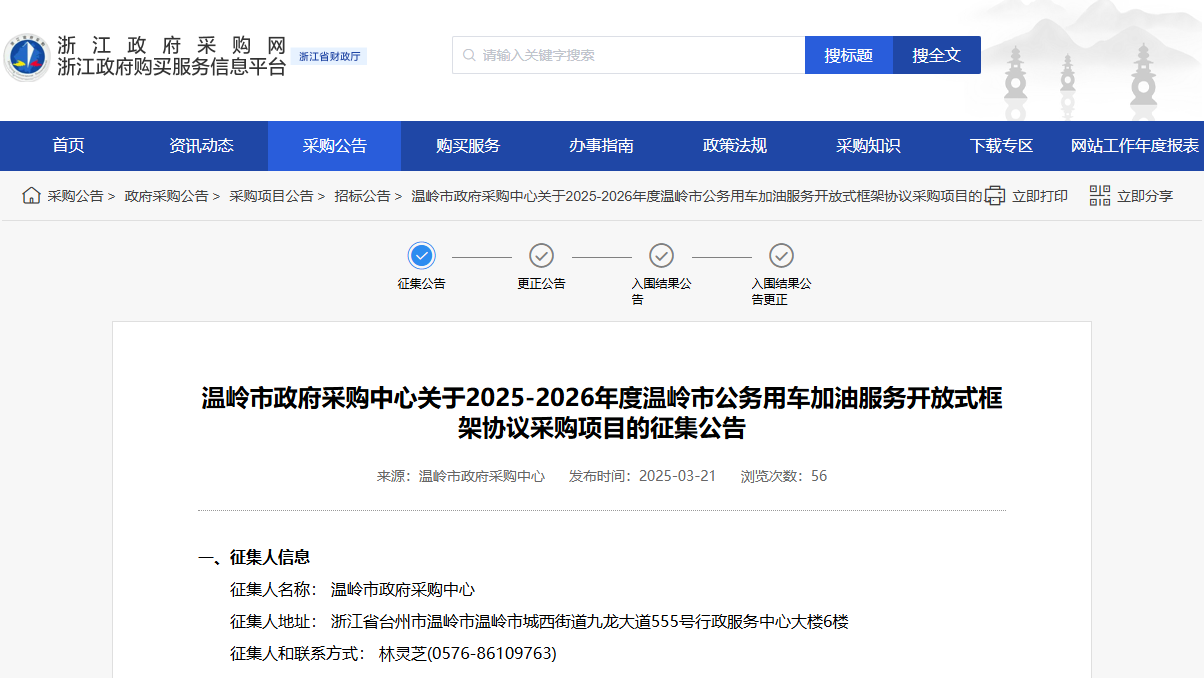Open the 下载专区 navigation item
The height and width of the screenshot is (678, 1204).
point(1001,146)
